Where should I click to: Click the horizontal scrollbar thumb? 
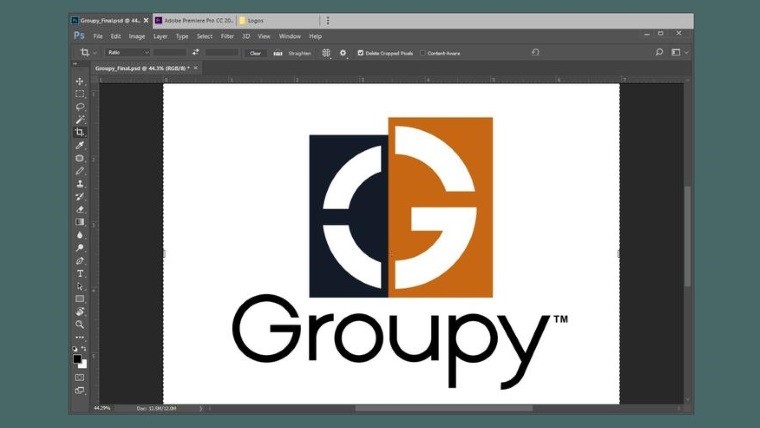[x=444, y=409]
